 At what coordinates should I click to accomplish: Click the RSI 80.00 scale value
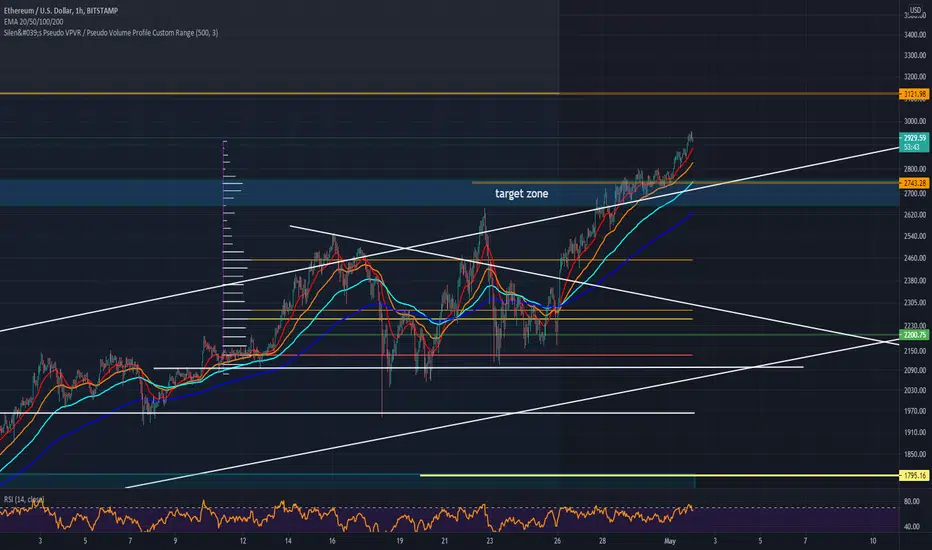[912, 501]
